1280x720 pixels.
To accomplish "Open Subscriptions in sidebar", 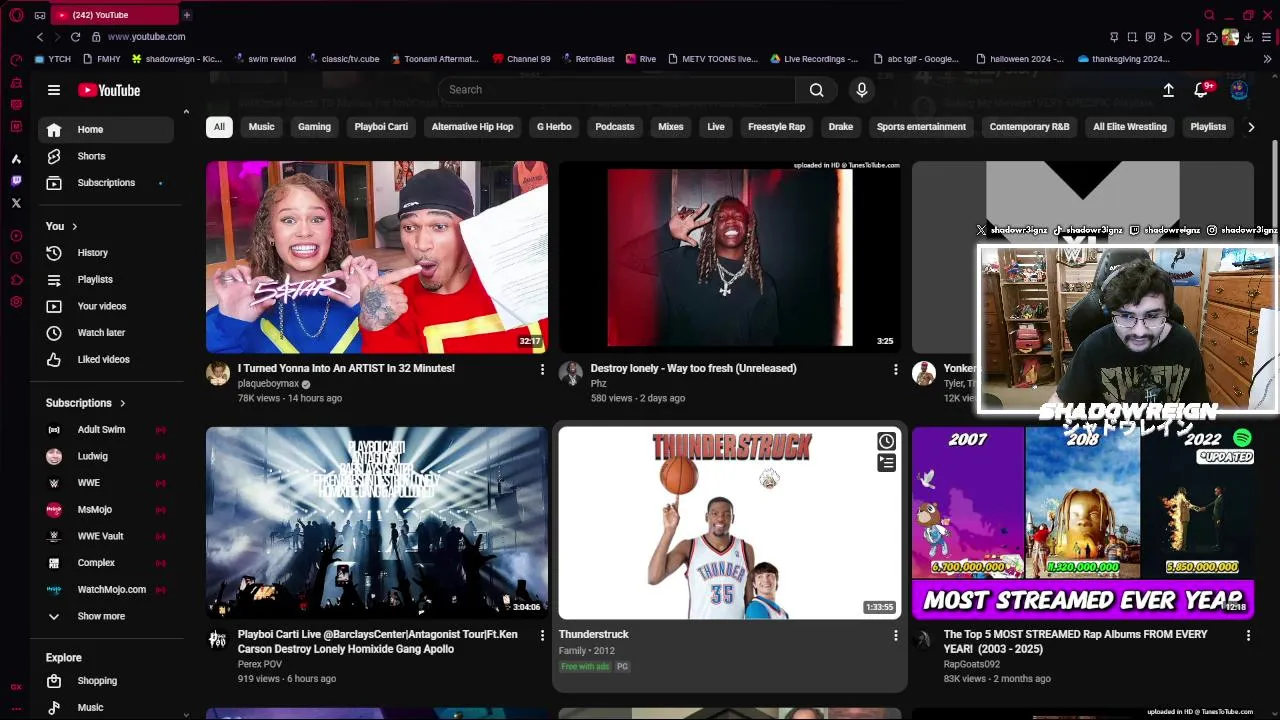I will click(106, 183).
